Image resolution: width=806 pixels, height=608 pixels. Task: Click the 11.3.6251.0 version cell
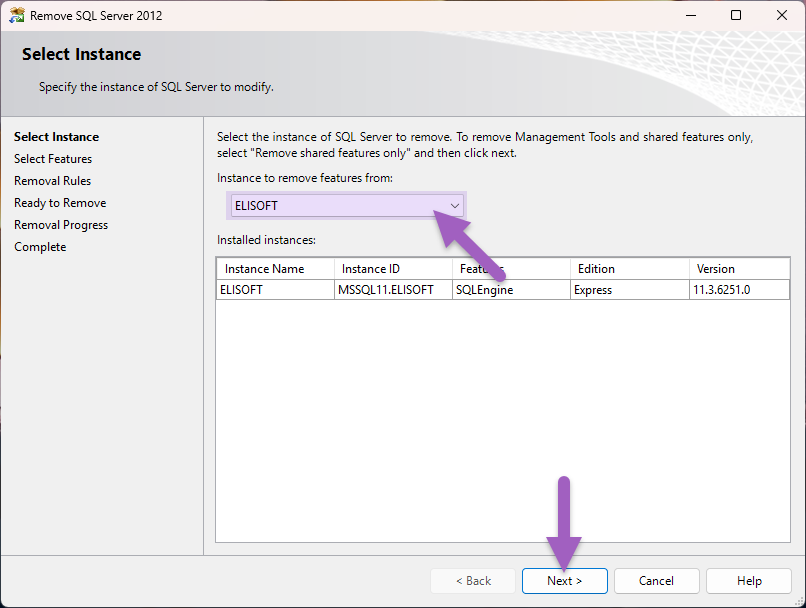(x=739, y=290)
